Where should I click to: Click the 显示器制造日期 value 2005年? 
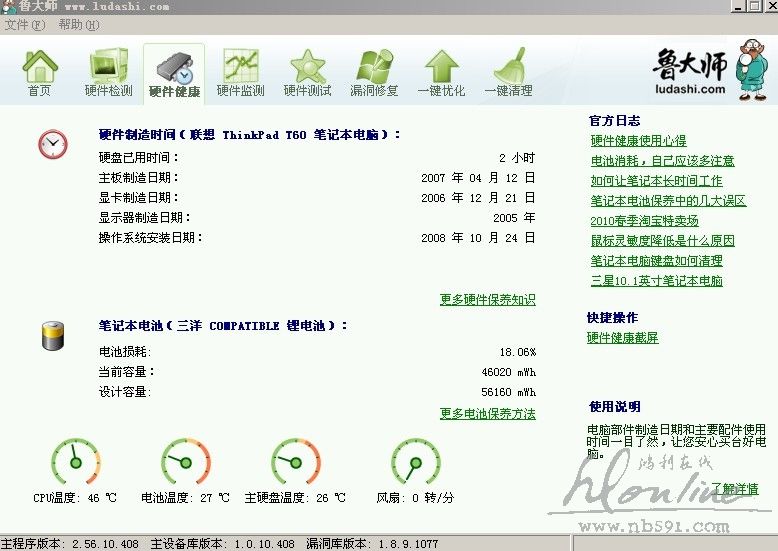coord(514,217)
